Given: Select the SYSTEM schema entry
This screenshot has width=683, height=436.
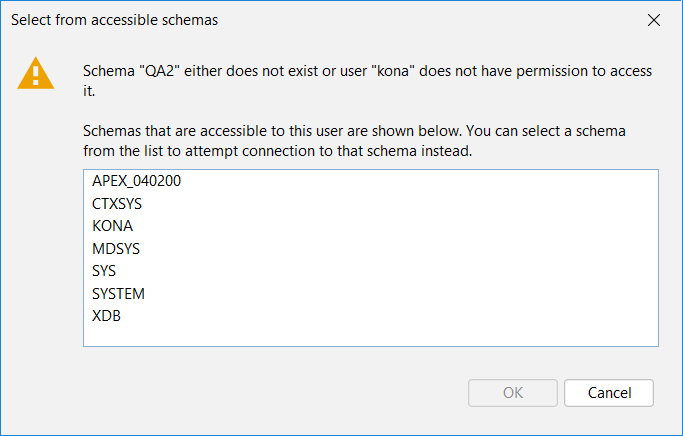Looking at the screenshot, I should point(371,294).
